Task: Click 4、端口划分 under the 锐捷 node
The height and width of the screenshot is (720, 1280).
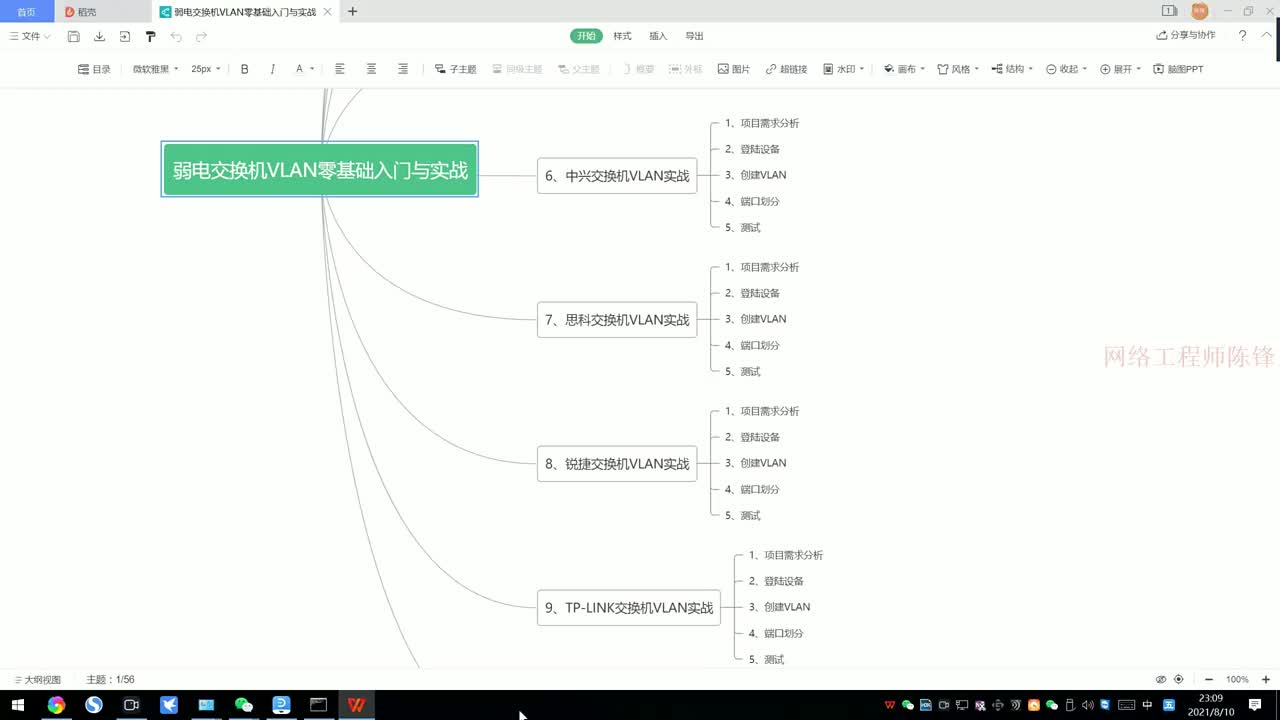Action: 752,489
